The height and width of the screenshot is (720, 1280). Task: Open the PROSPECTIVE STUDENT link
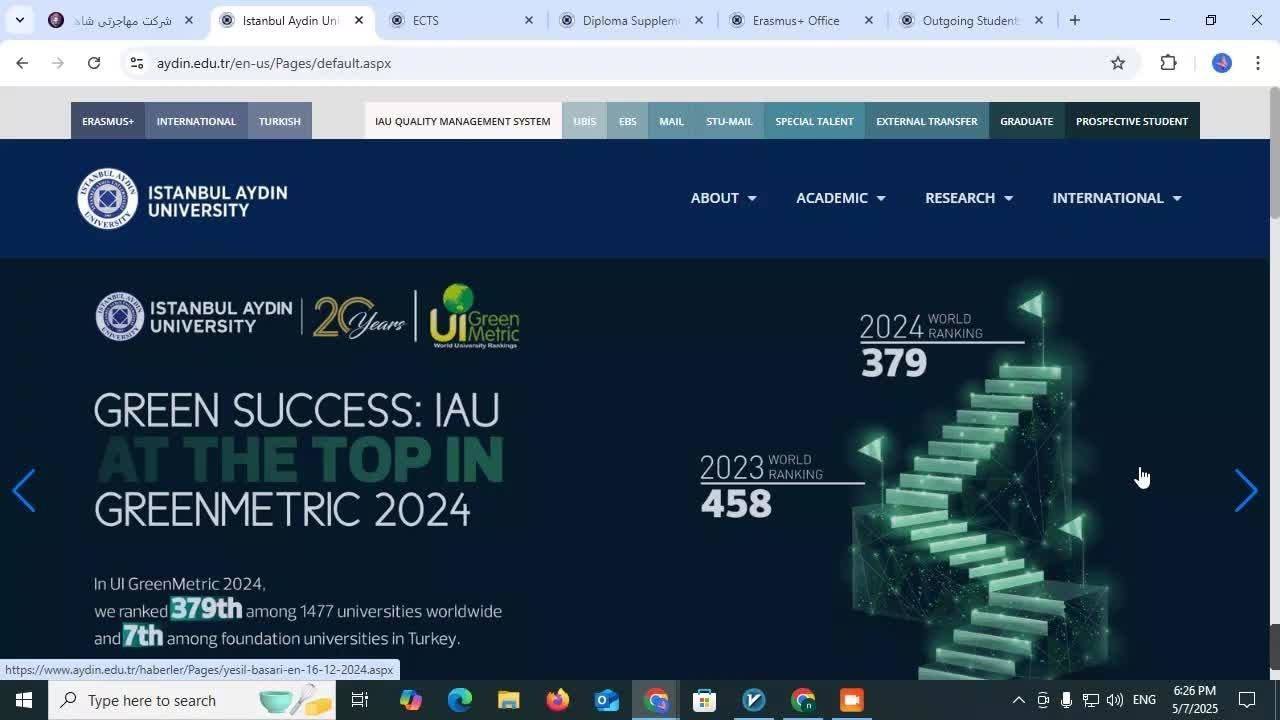[x=1131, y=121]
